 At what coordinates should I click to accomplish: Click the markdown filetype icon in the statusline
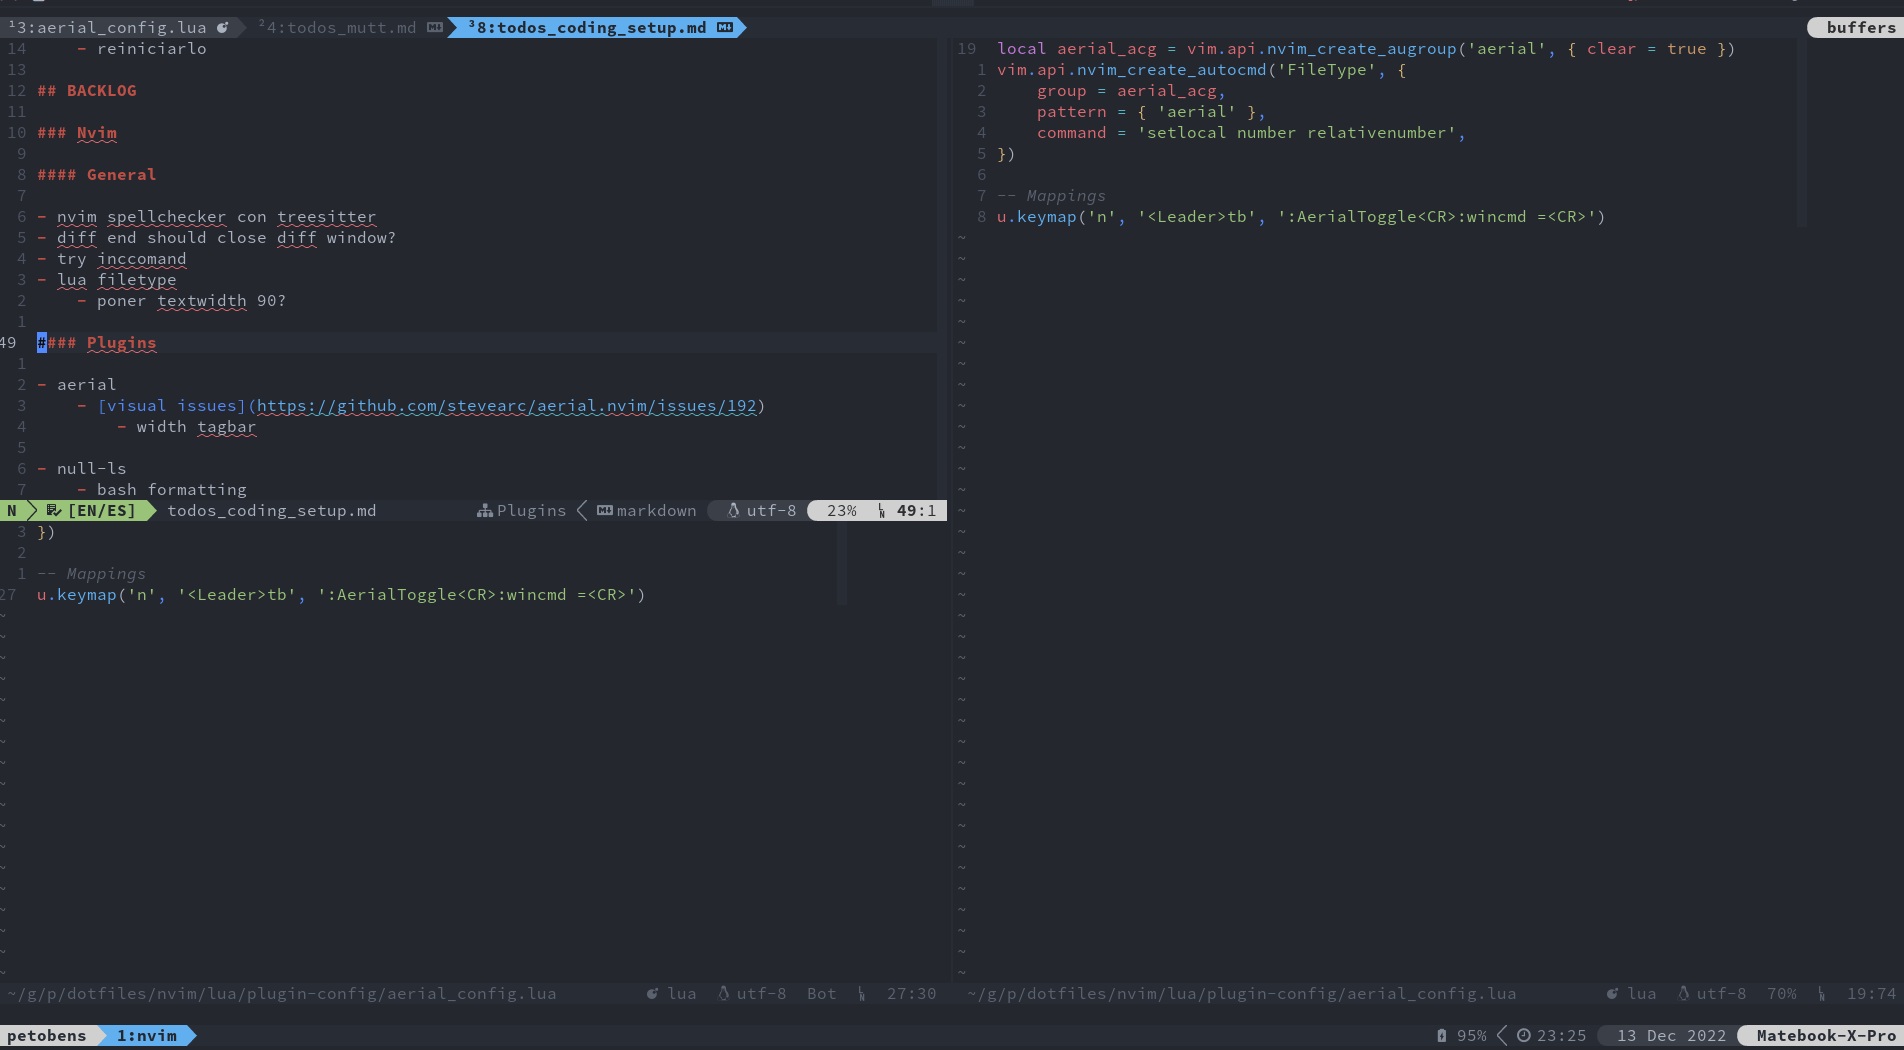click(x=605, y=510)
